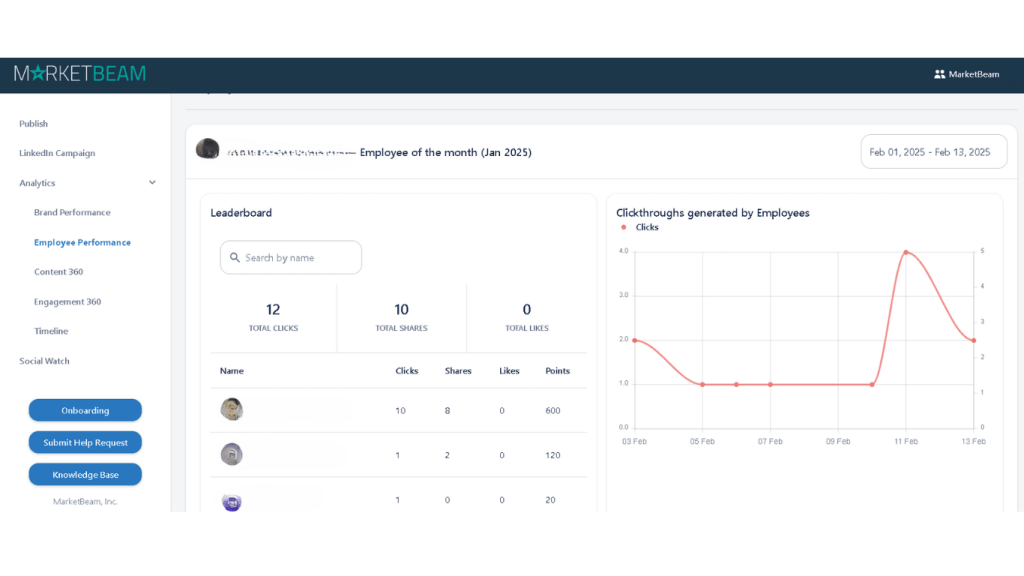Open the Publish menu item
The height and width of the screenshot is (576, 1024).
point(34,124)
